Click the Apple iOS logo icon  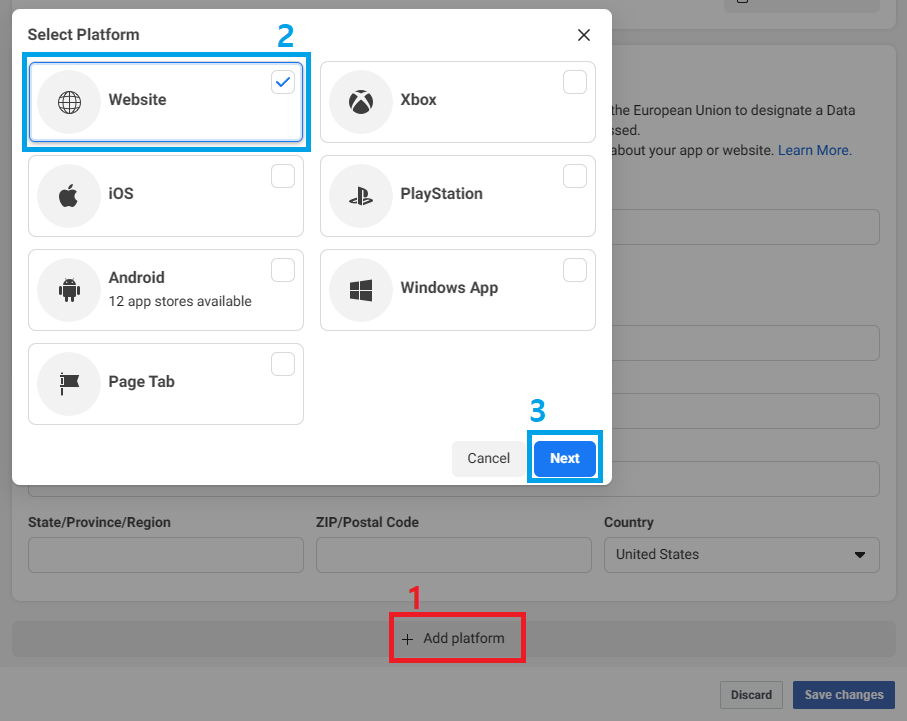pyautogui.click(x=69, y=196)
